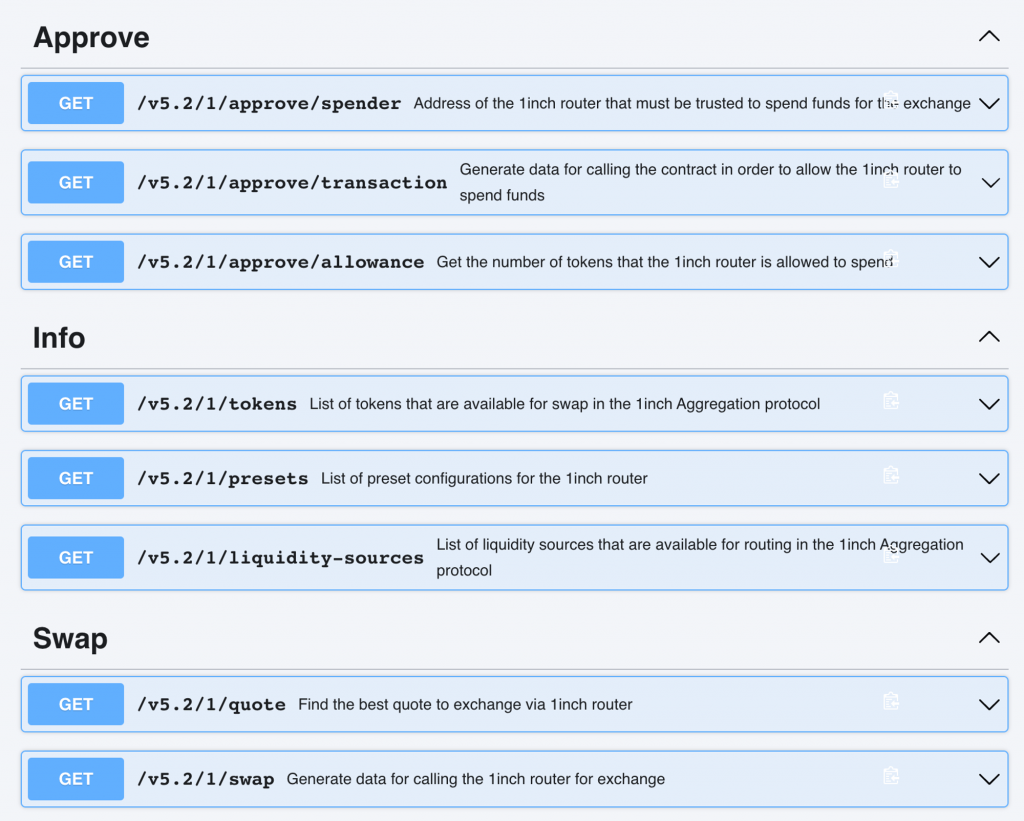The width and height of the screenshot is (1024, 821).
Task: Open the /v5.2/1/liquidity-sources path link
Action: click(281, 558)
